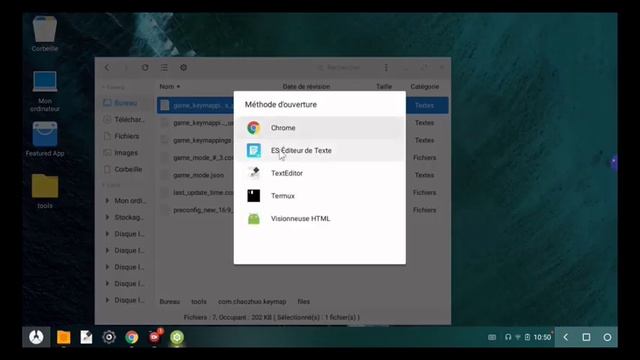Tap the Android back navigation button
The height and width of the screenshot is (360, 640).
(x=566, y=337)
